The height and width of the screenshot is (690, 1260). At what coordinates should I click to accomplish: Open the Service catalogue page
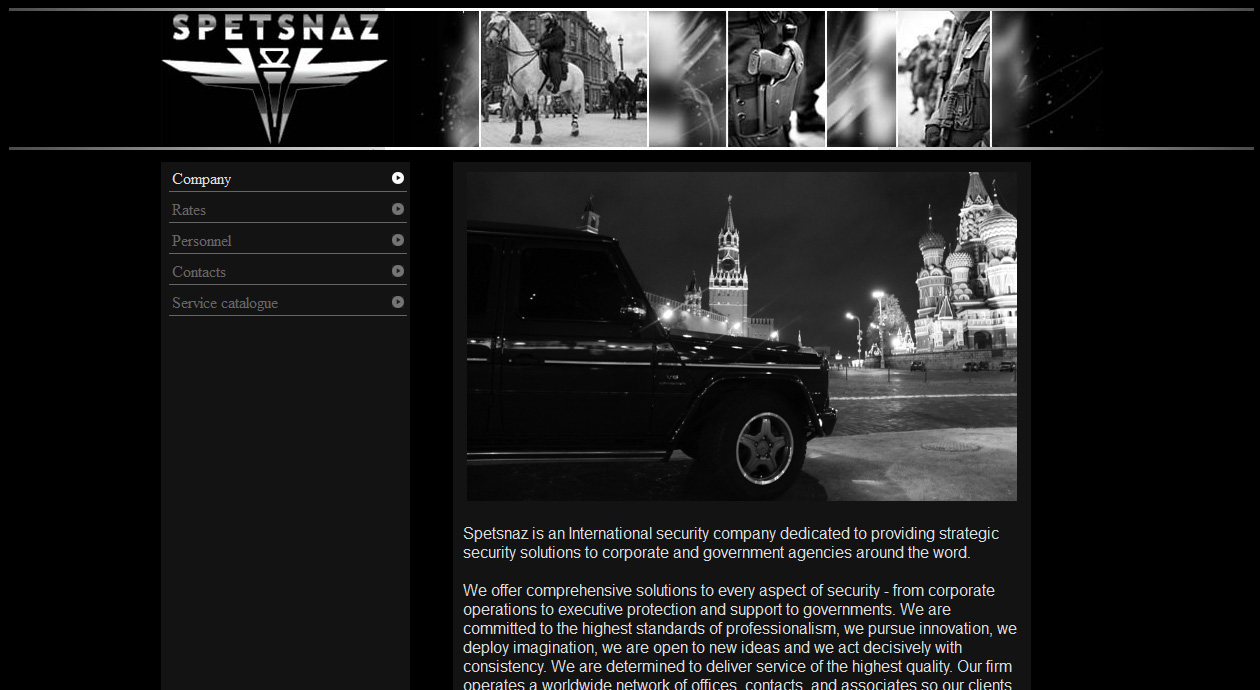tap(224, 302)
